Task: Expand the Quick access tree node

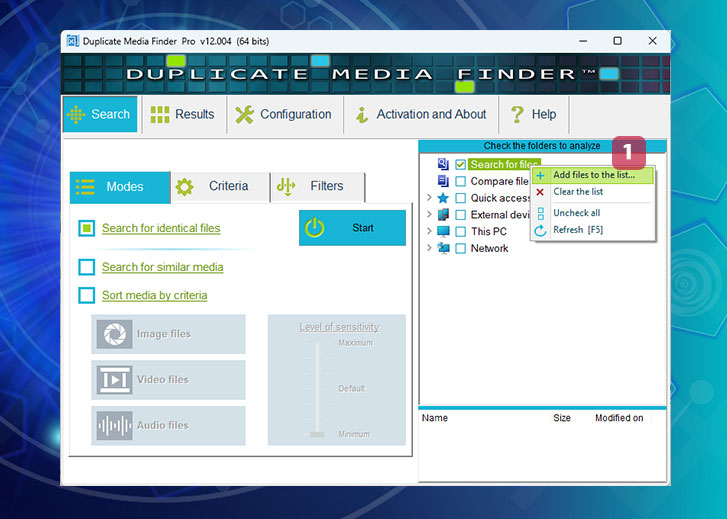Action: (429, 198)
